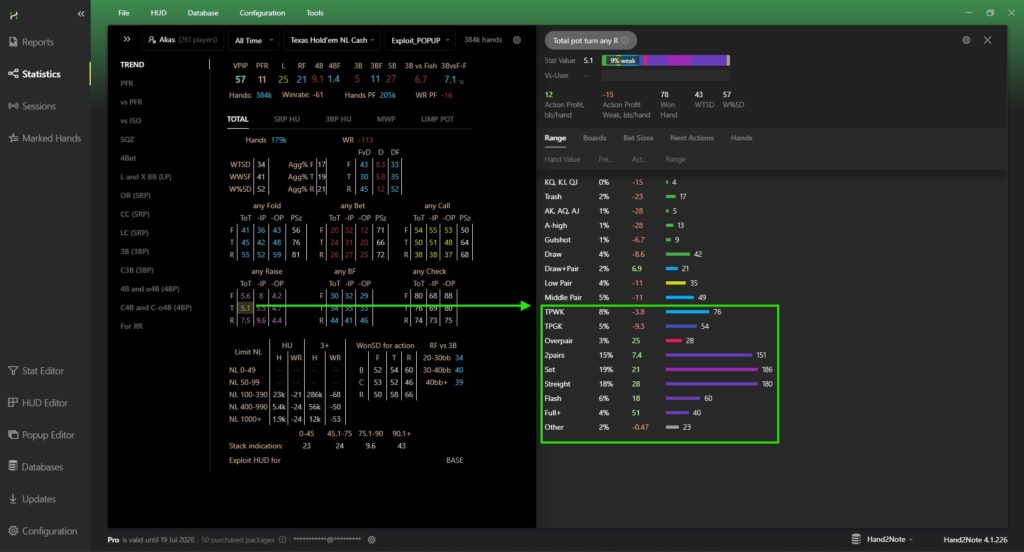
Task: Open the Database menu
Action: tap(203, 13)
